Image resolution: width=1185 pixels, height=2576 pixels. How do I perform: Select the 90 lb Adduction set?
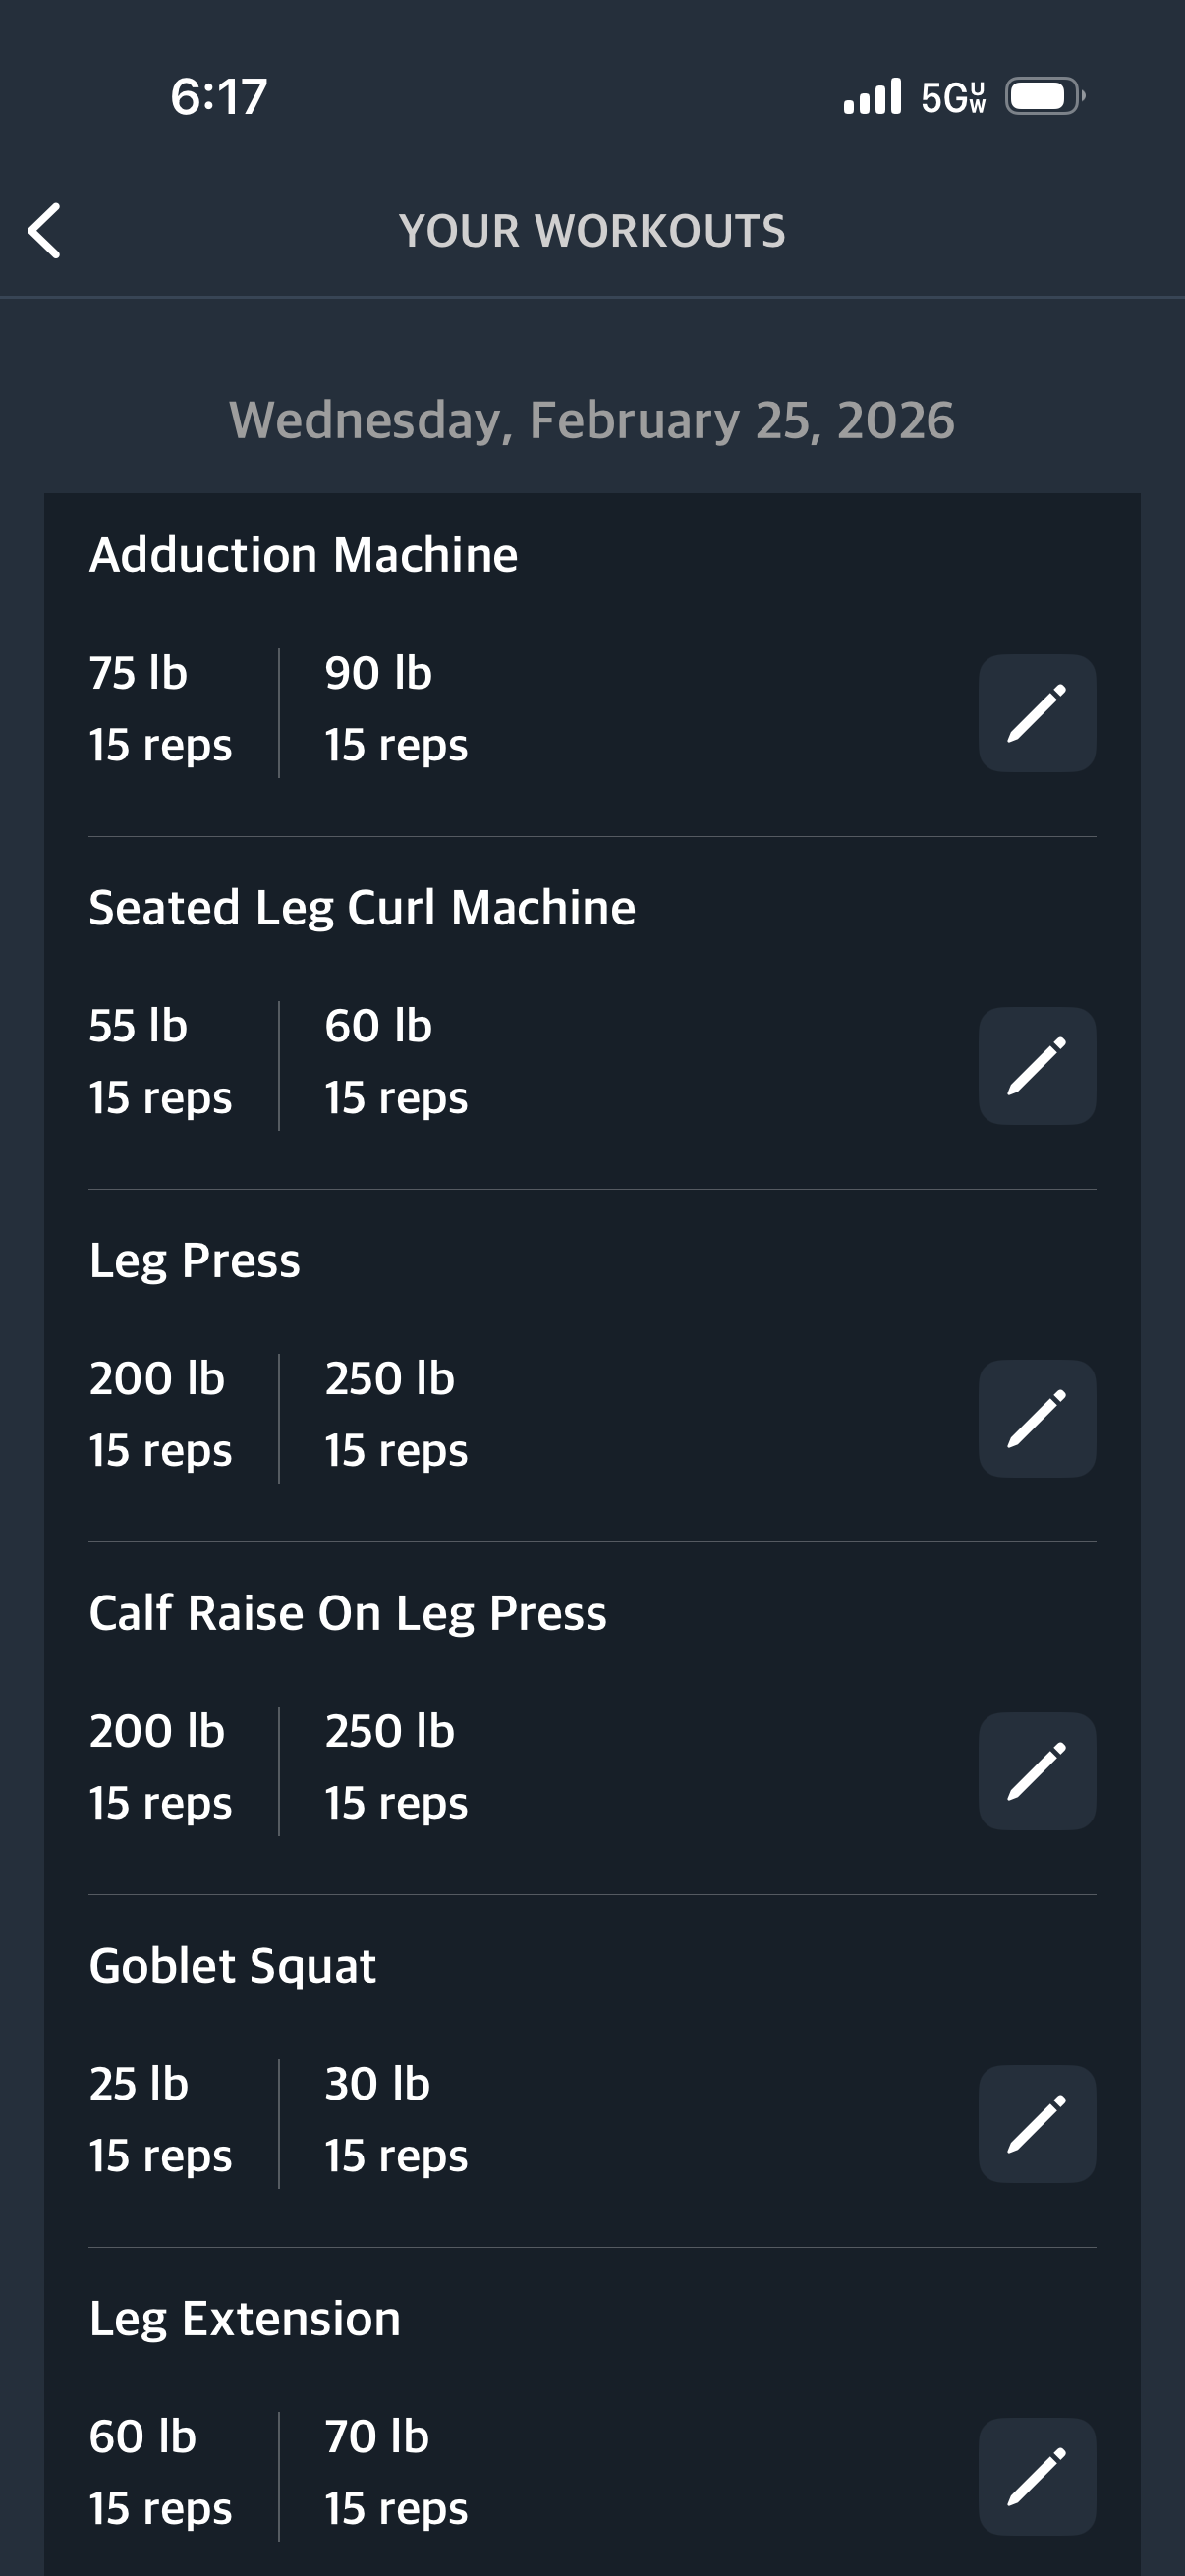(396, 709)
